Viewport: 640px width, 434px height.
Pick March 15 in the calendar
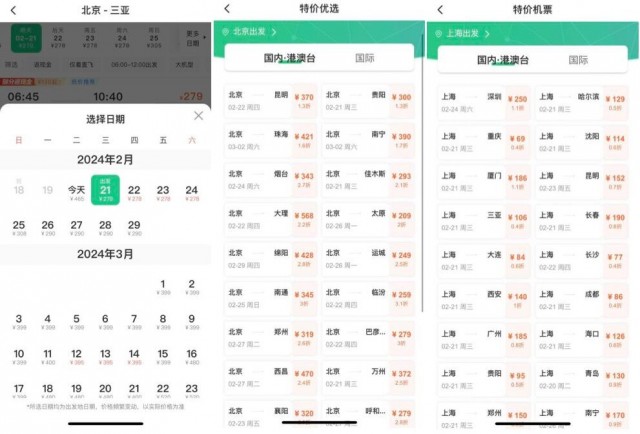pyautogui.click(x=163, y=356)
